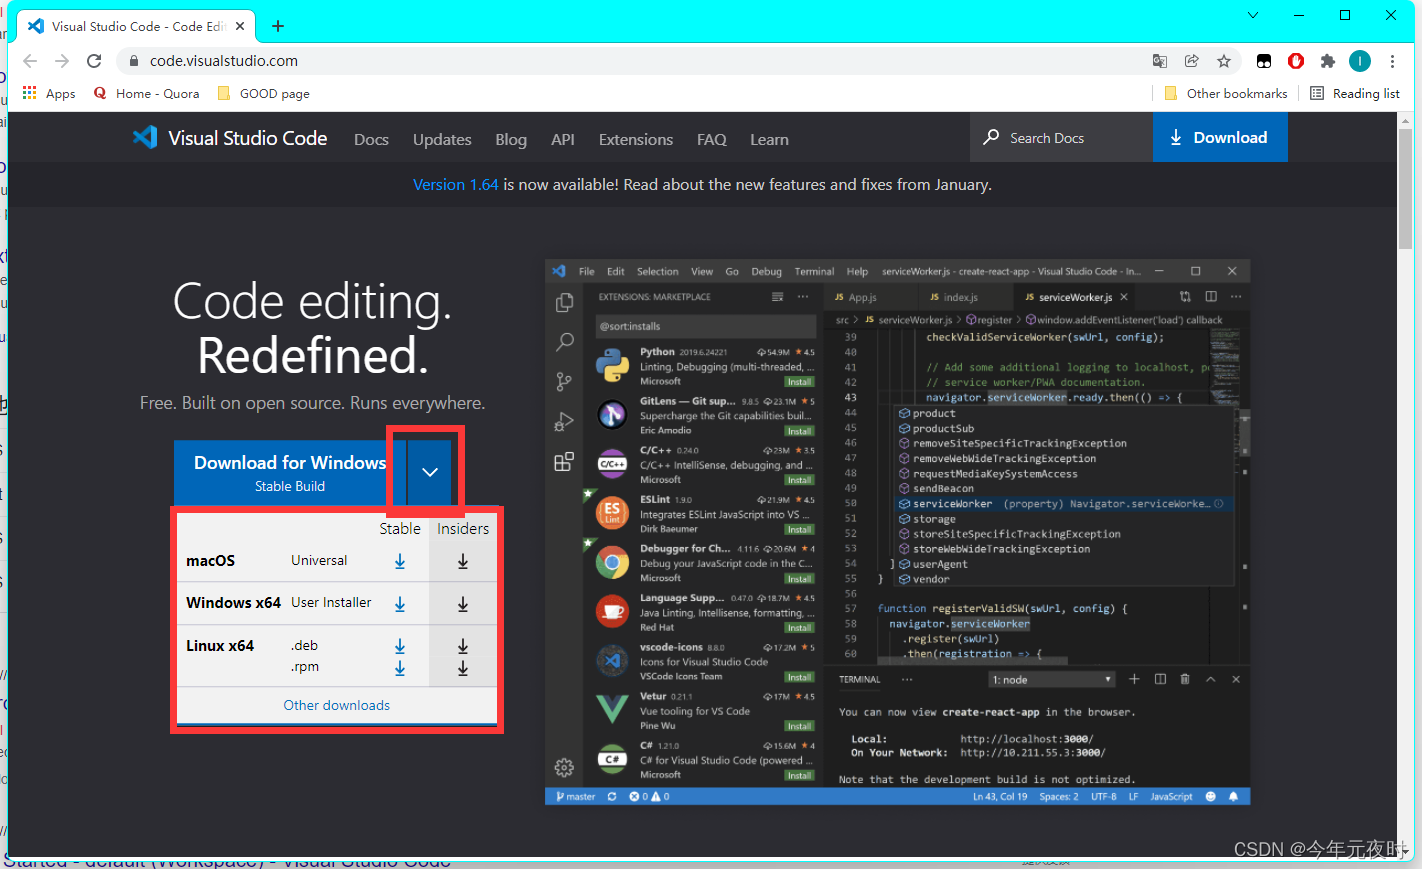Go back using the browser back arrow

click(x=30, y=61)
